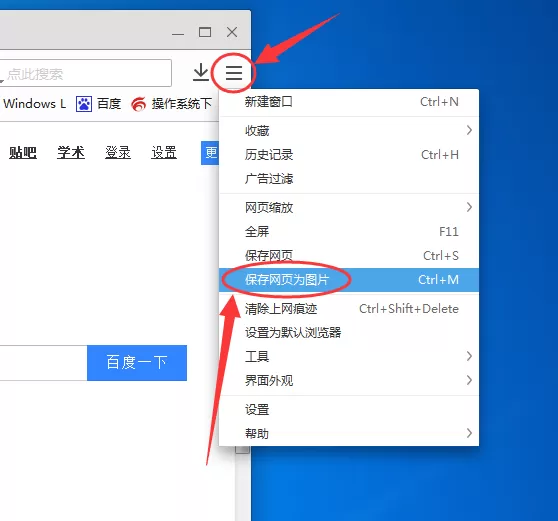558x521 pixels.
Task: Open the downloads arrow icon
Action: (x=201, y=72)
